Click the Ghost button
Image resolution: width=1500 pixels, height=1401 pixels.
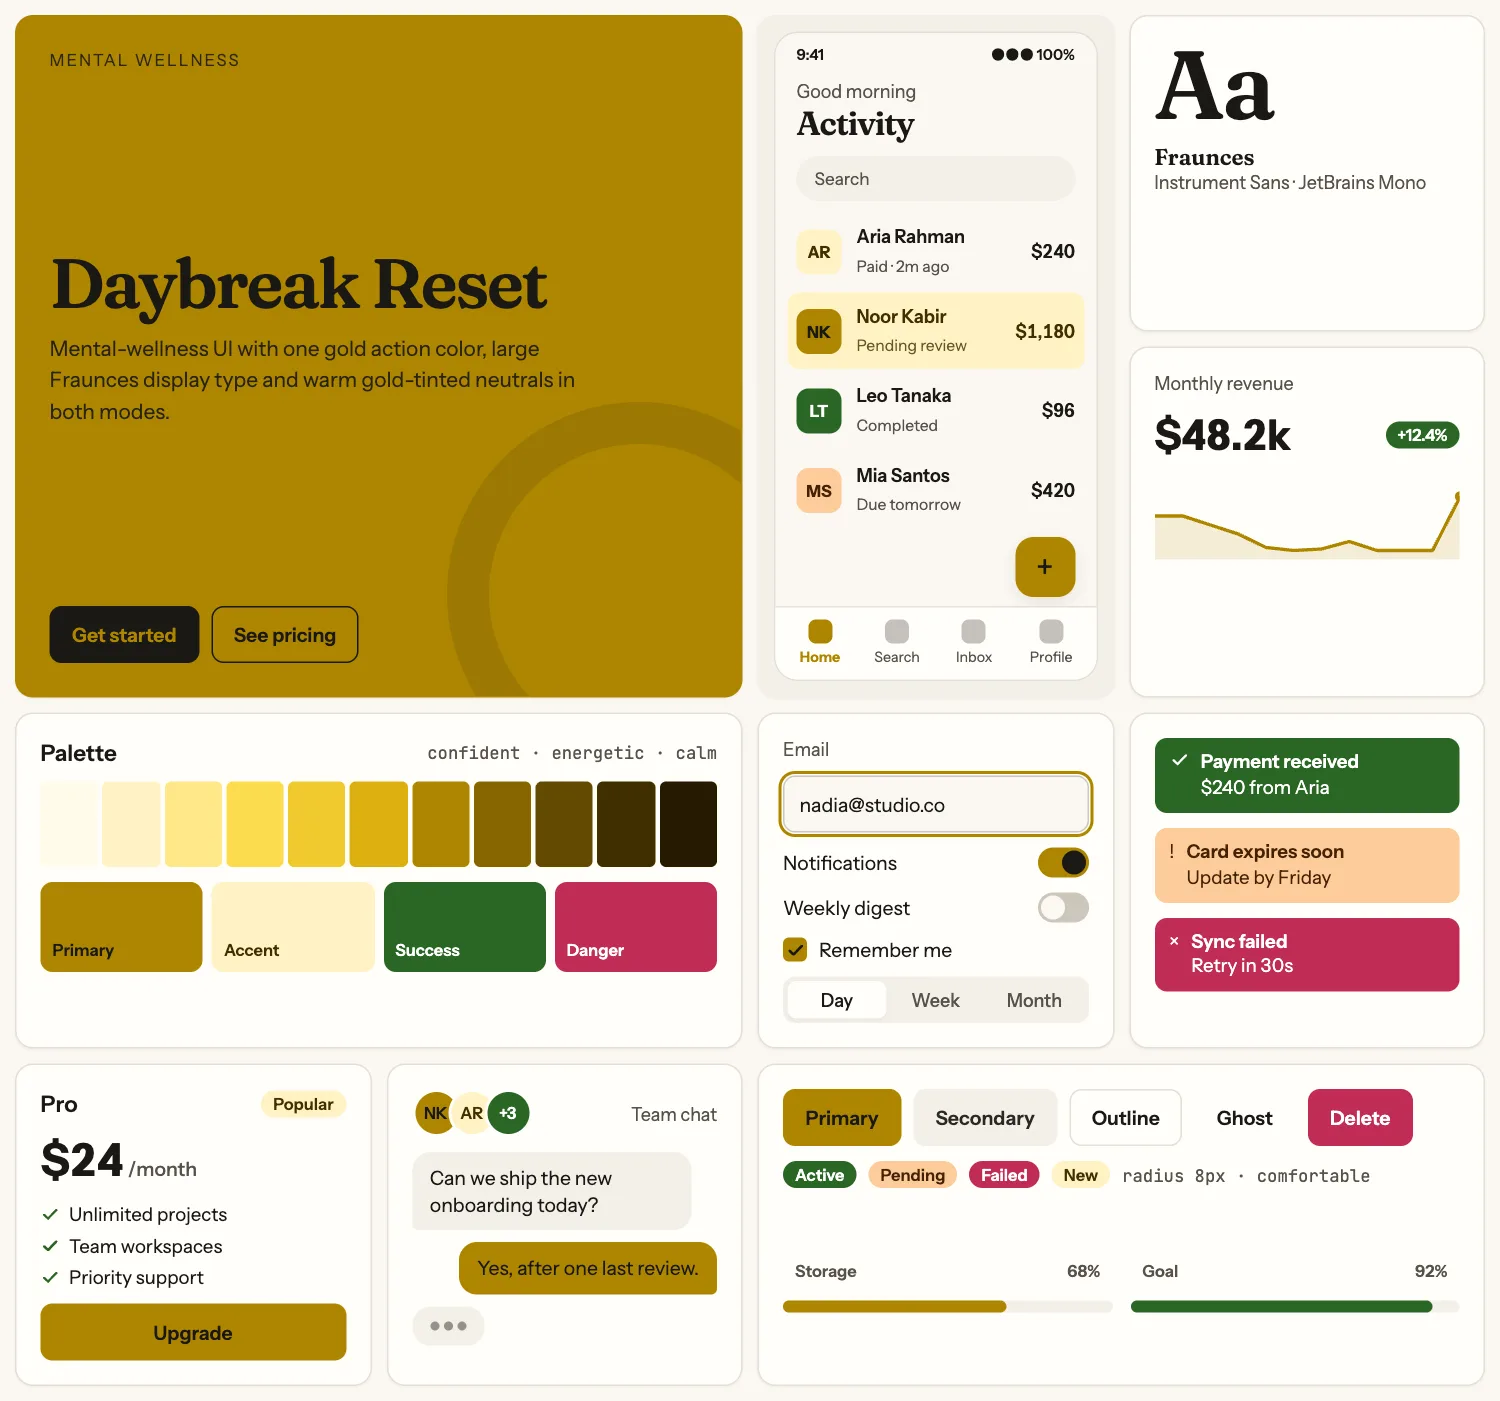coord(1245,1118)
